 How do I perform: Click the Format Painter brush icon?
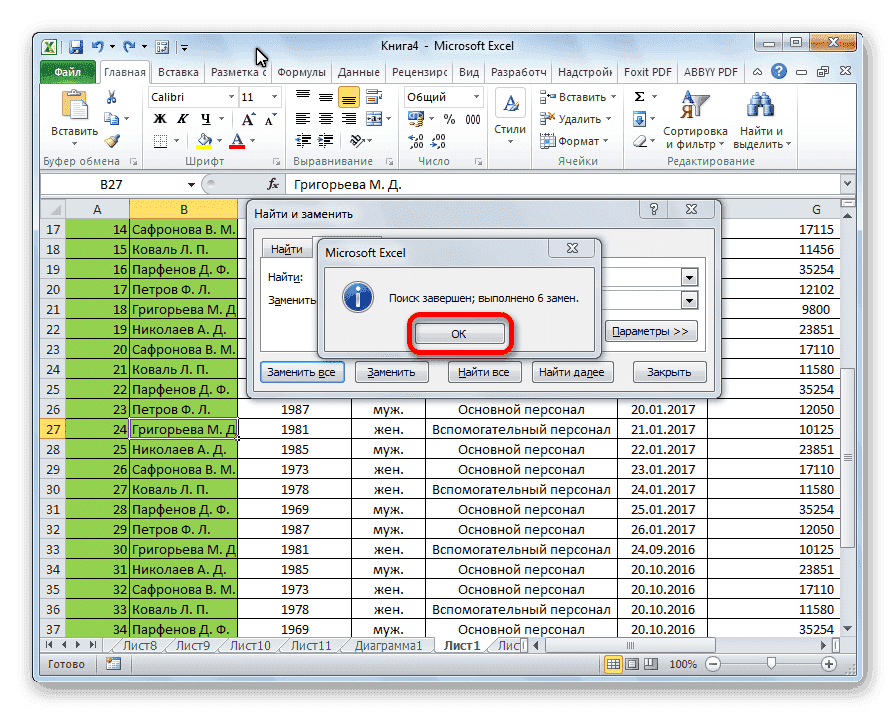coord(112,141)
